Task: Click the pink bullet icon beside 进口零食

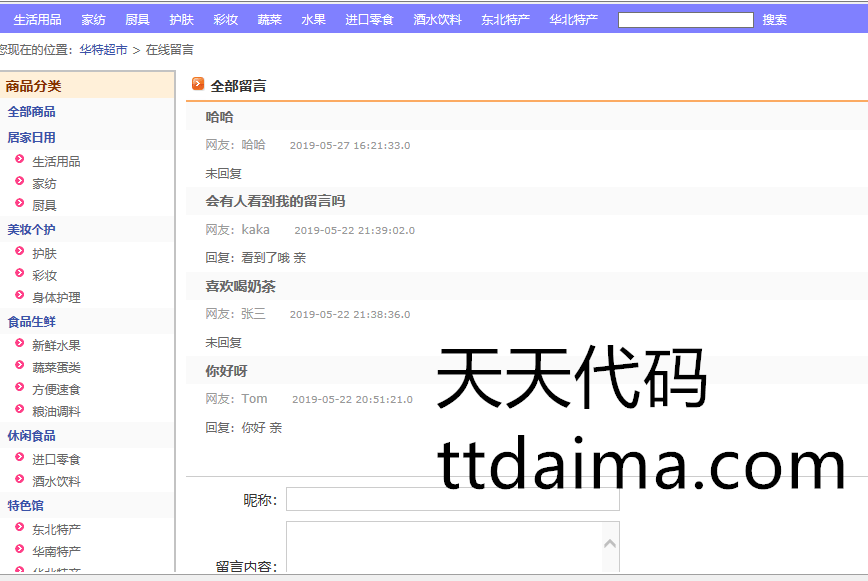Action: (x=19, y=458)
